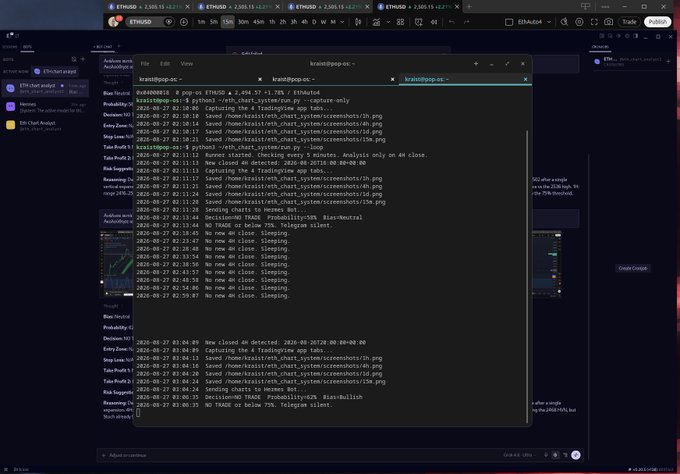Toggle ETHUSD visibility eye icon
The width and height of the screenshot is (680, 474).
pos(169,22)
